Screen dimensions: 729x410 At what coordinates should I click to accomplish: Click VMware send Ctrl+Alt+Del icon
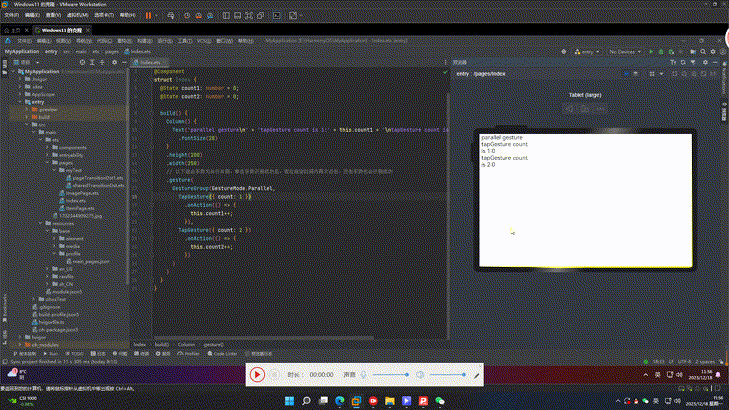[x=171, y=15]
